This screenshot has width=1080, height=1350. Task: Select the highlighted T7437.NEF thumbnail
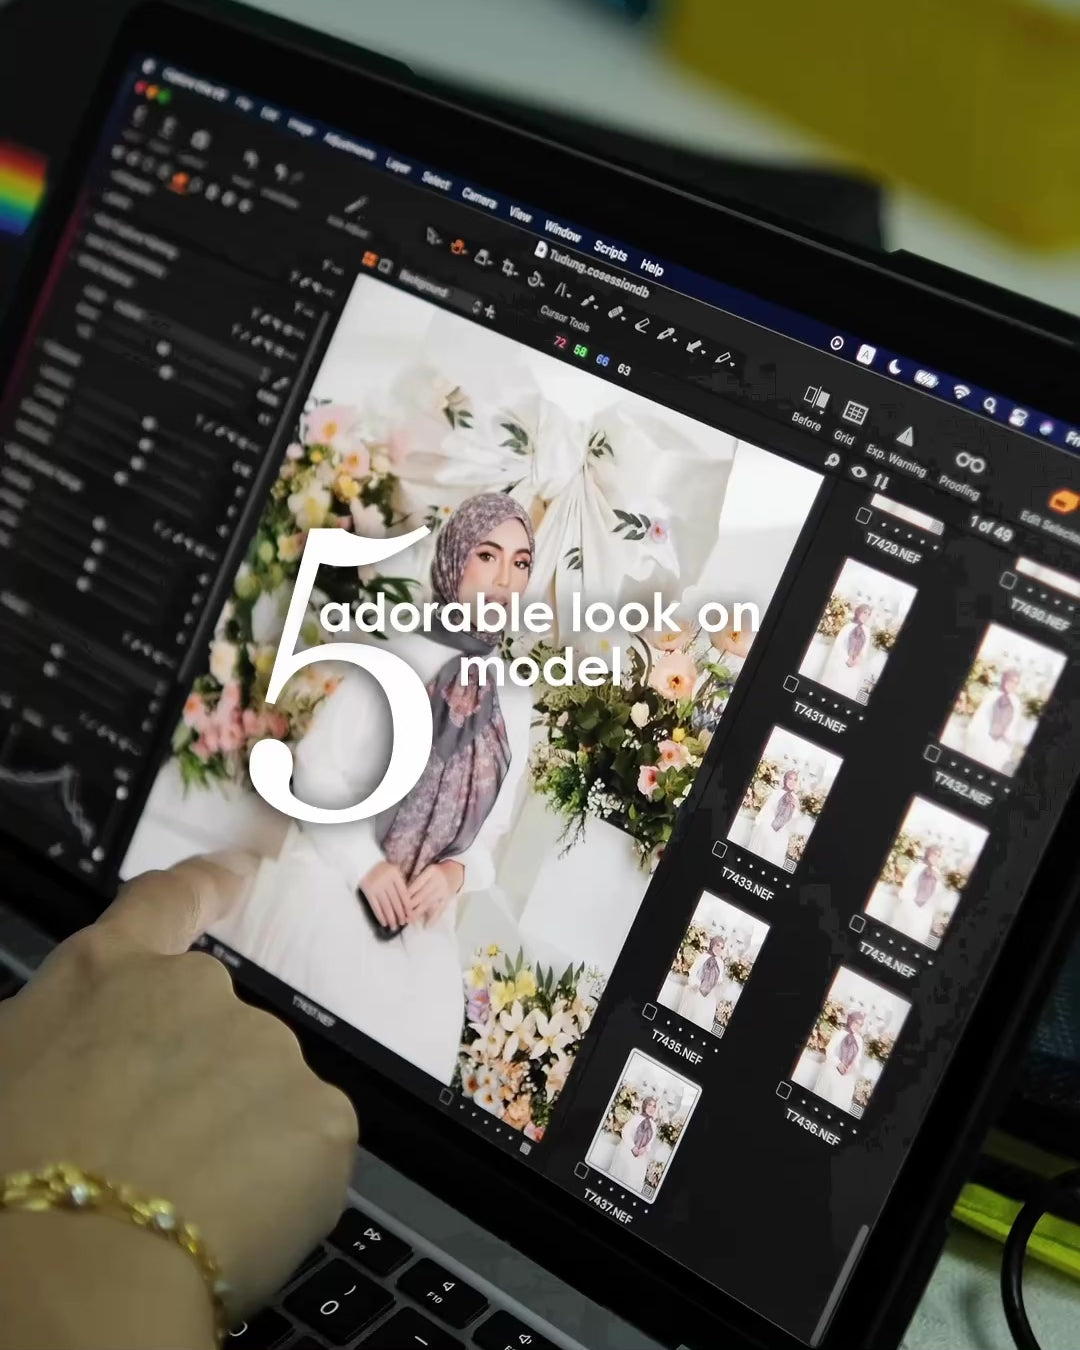point(644,1123)
